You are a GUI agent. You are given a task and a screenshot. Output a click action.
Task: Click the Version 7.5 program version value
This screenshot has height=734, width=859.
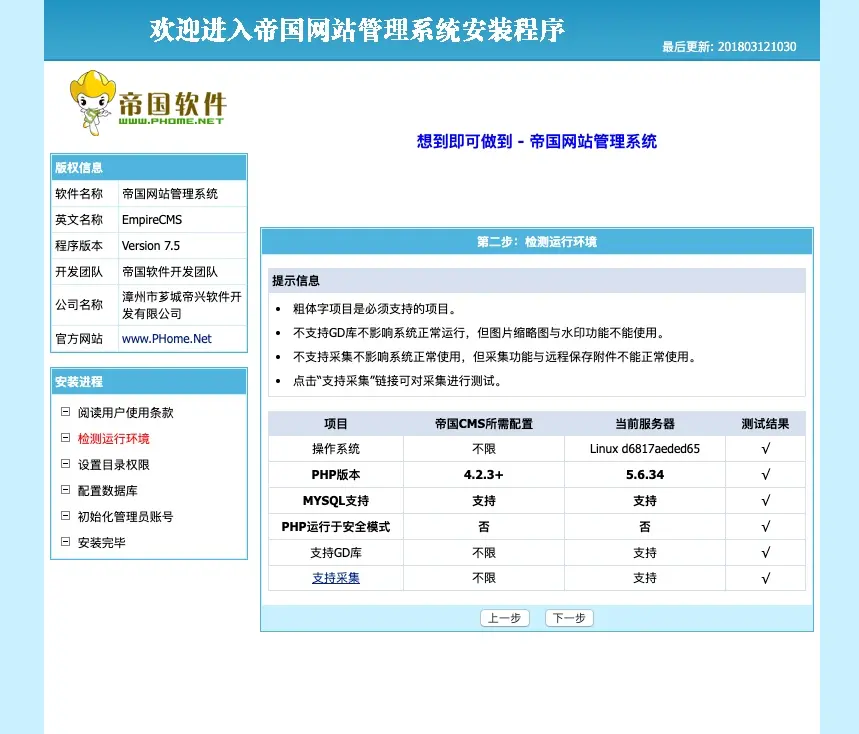click(x=151, y=245)
